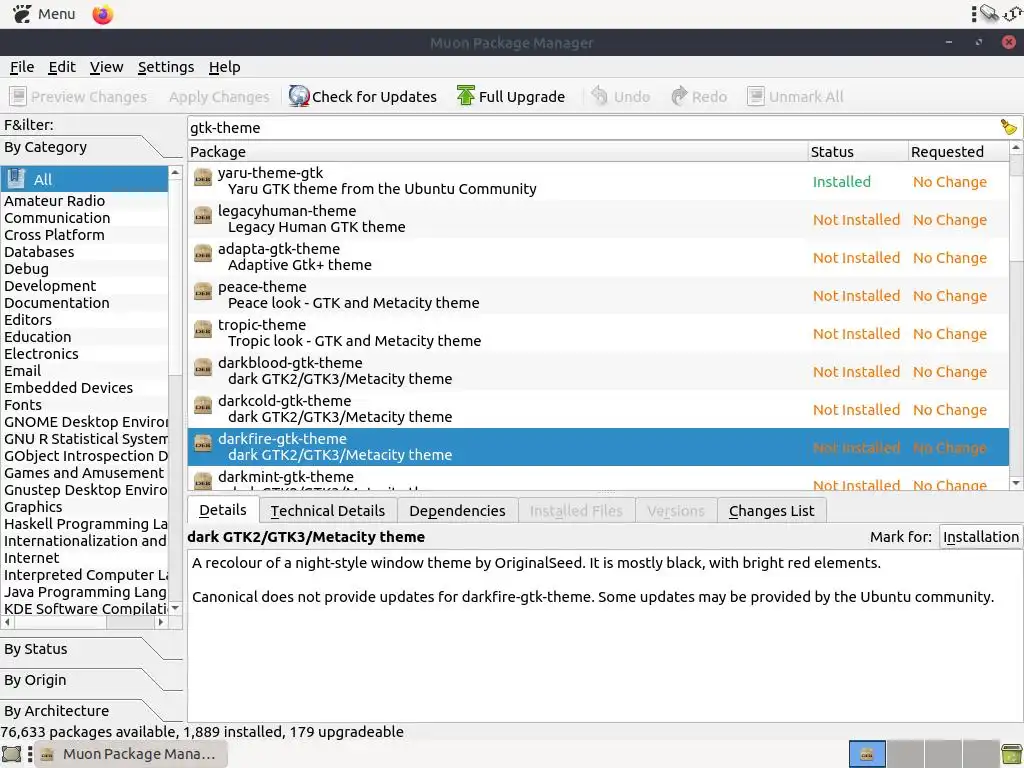The width and height of the screenshot is (1024, 768).
Task: Click the Redo toolbar button
Action: [699, 97]
